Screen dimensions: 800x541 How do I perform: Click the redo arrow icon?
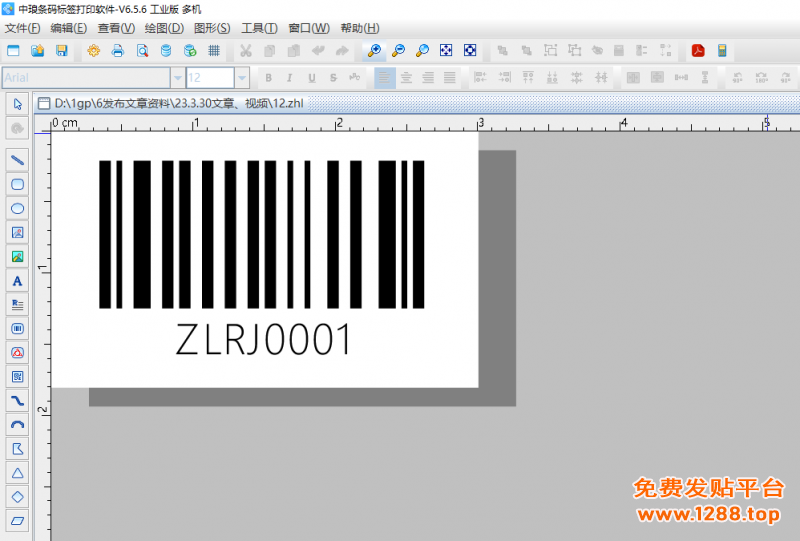click(342, 51)
